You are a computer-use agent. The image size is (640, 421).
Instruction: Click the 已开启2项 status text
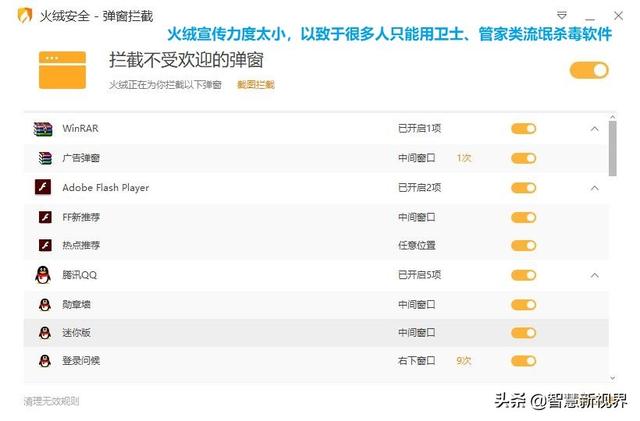pyautogui.click(x=420, y=188)
